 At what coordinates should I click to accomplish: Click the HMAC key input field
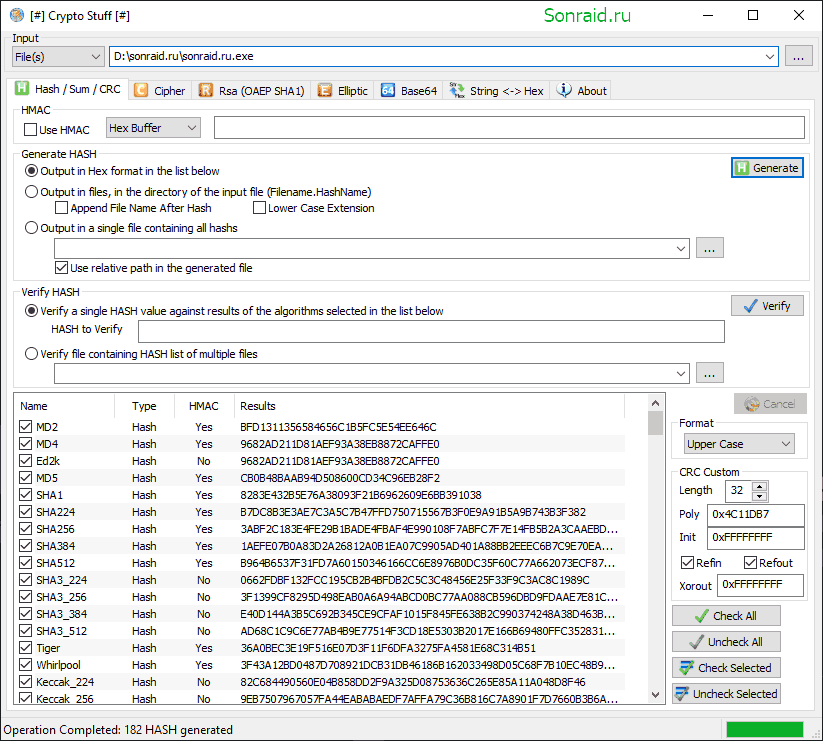tap(509, 128)
